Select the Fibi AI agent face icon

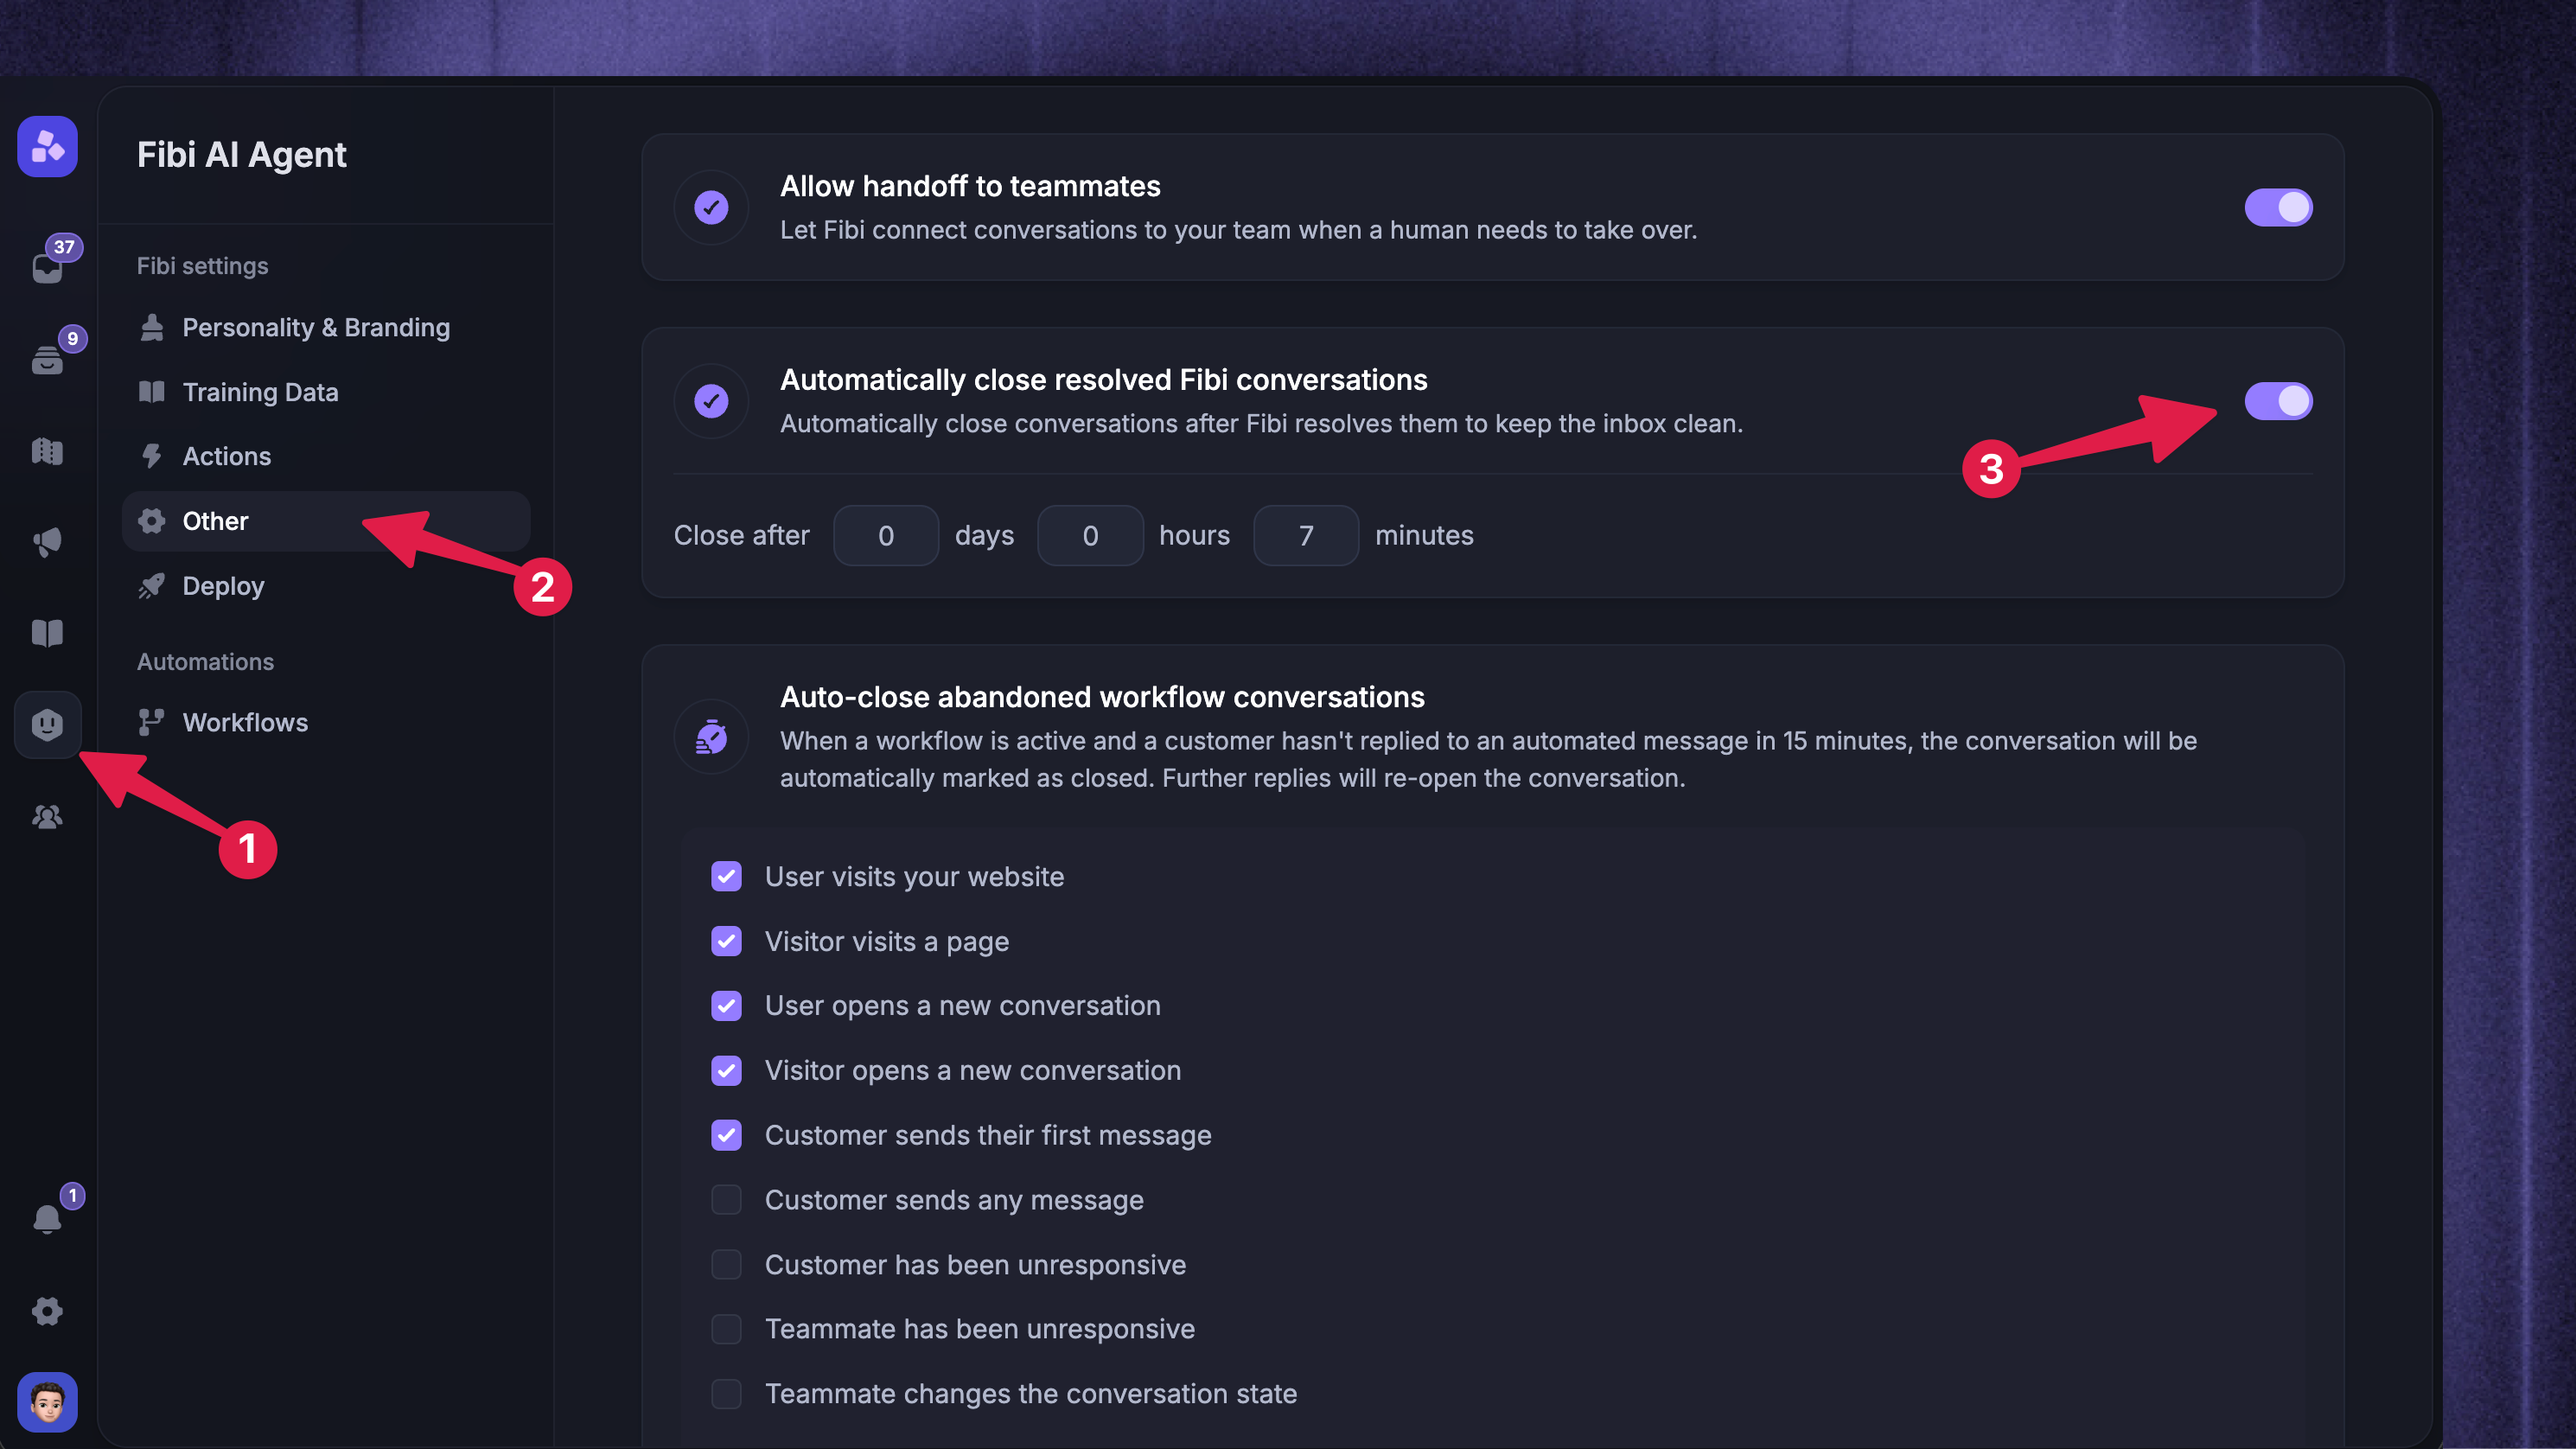click(x=47, y=724)
